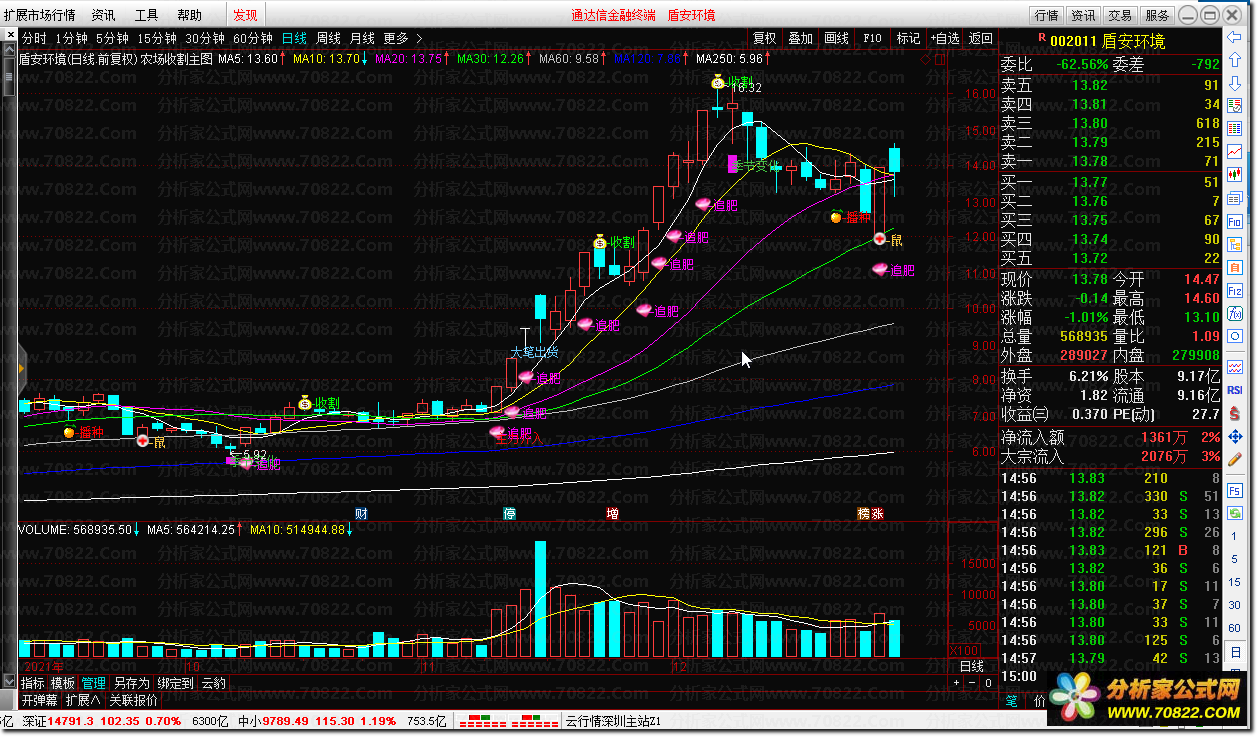Select the 月线 period tab
1259x737 pixels.
(x=361, y=38)
